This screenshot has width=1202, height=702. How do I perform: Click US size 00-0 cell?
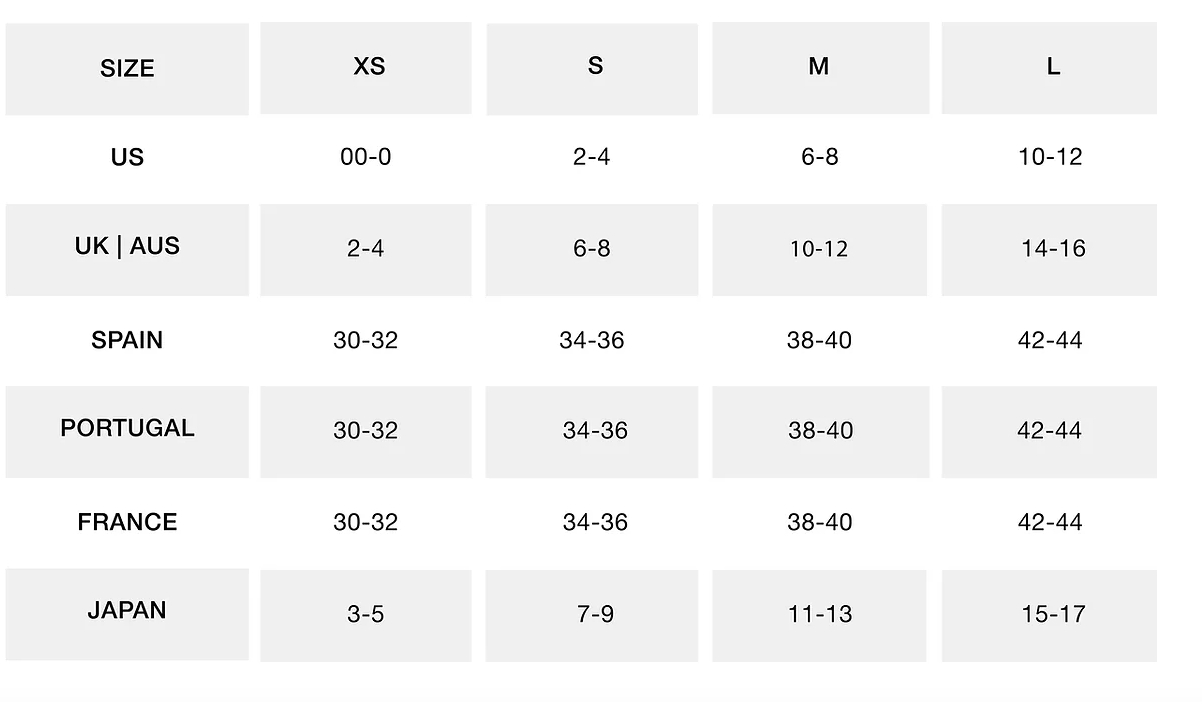tap(366, 157)
